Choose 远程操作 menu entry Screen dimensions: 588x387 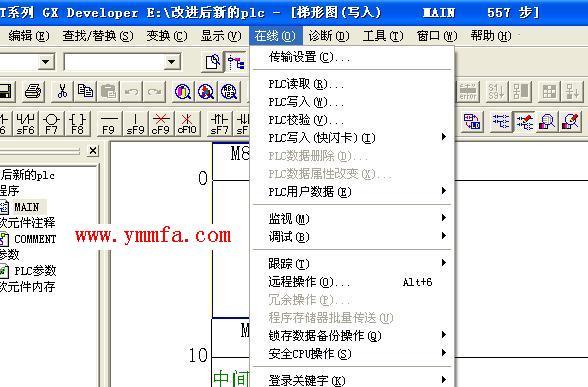(x=352, y=282)
